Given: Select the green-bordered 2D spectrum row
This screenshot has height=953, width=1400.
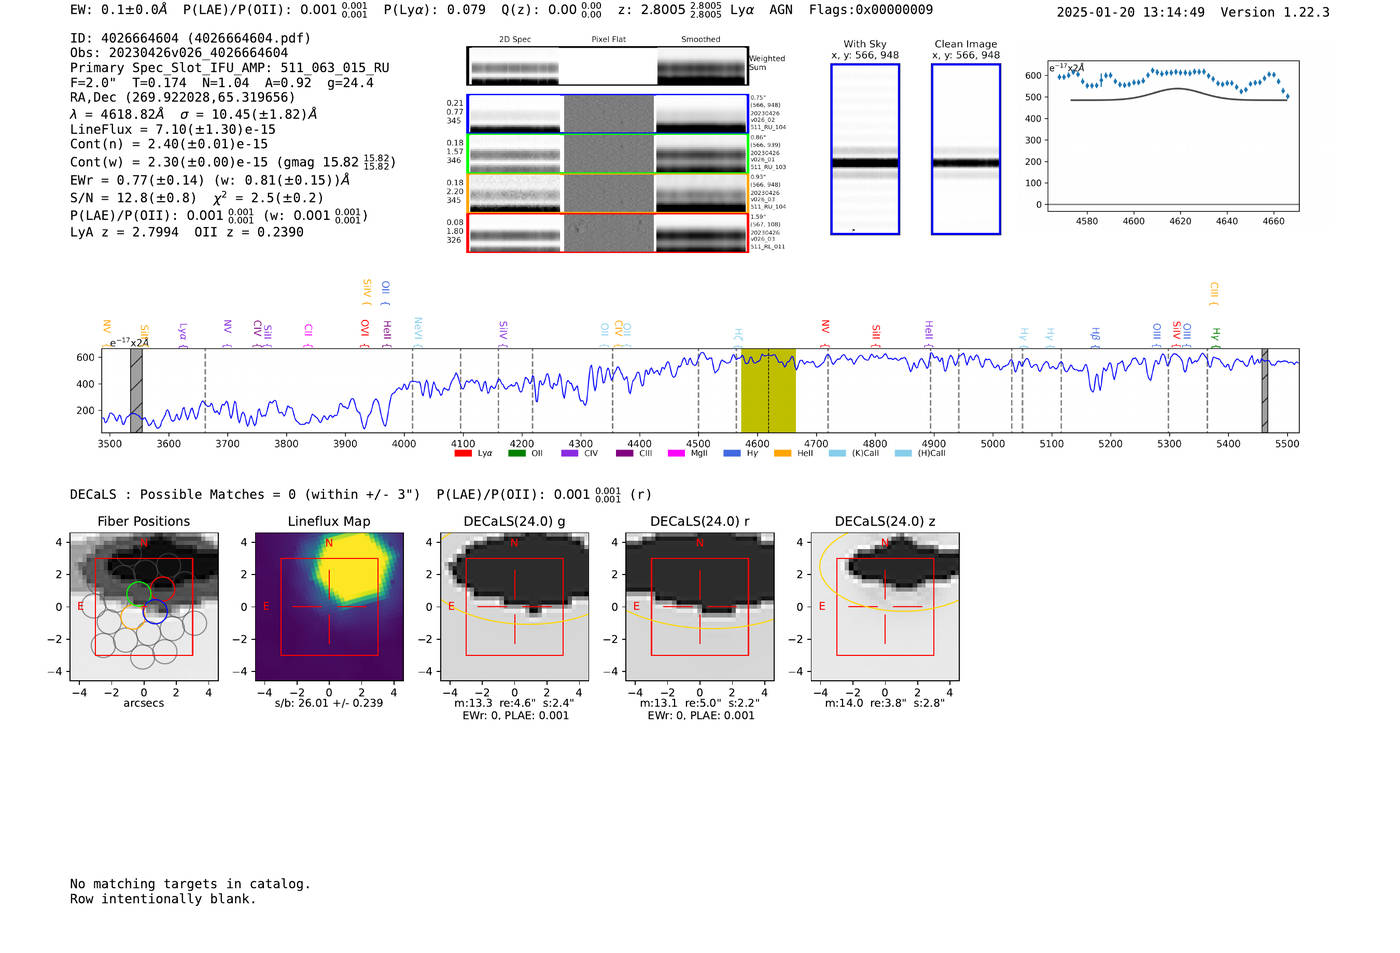Looking at the screenshot, I should click(x=608, y=154).
